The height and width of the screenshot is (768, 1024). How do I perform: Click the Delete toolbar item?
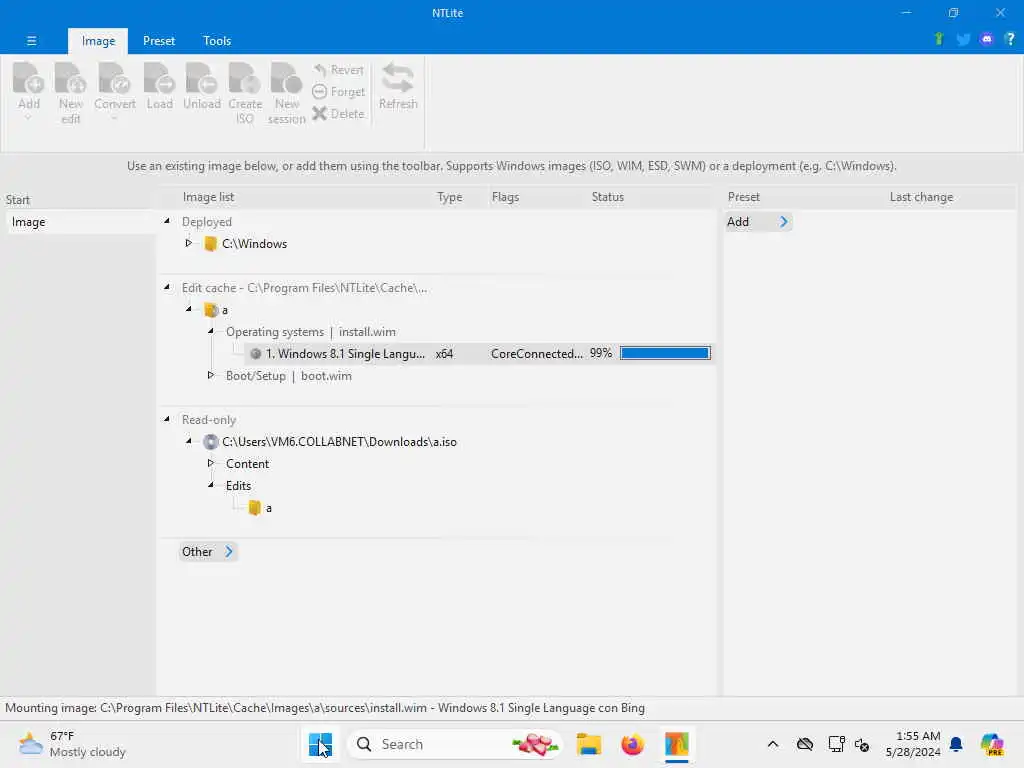tap(338, 114)
